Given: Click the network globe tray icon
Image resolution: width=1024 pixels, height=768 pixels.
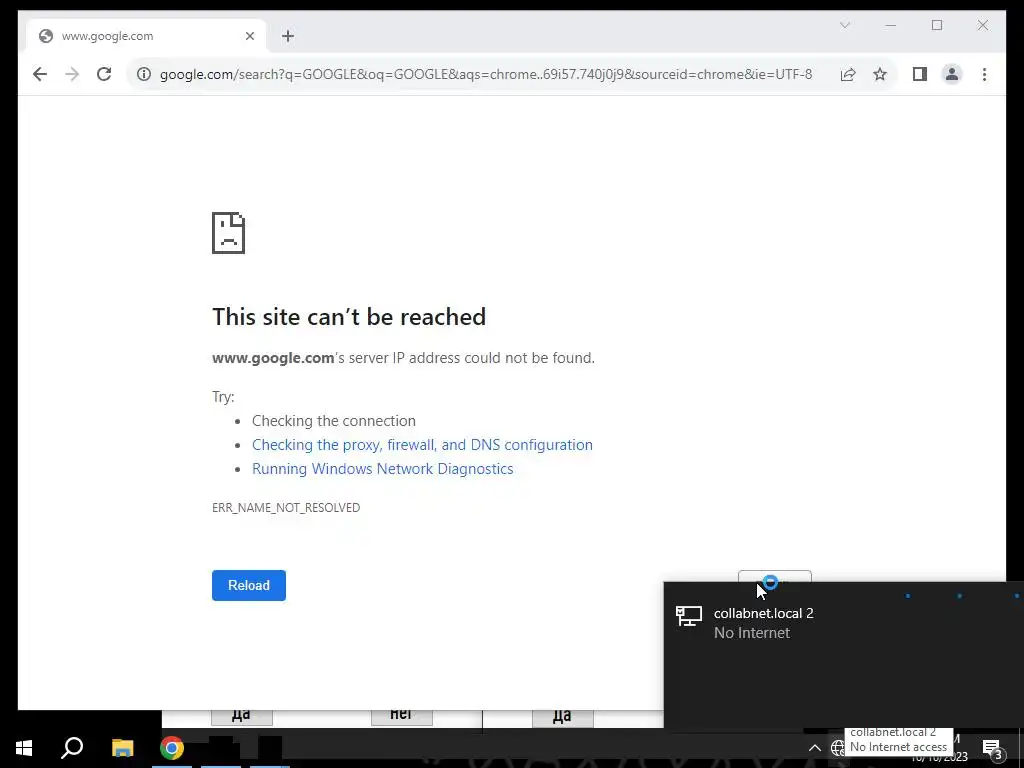Looking at the screenshot, I should click(837, 748).
